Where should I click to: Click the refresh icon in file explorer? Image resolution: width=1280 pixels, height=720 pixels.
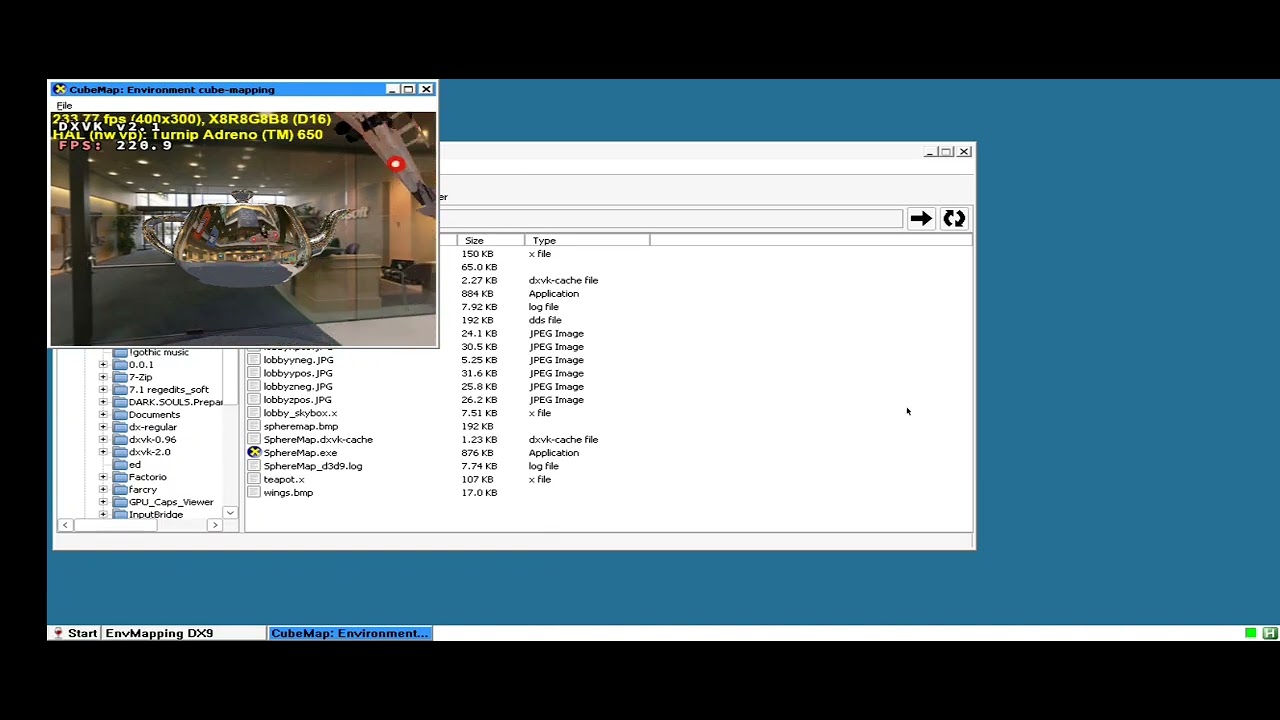pyautogui.click(x=954, y=218)
